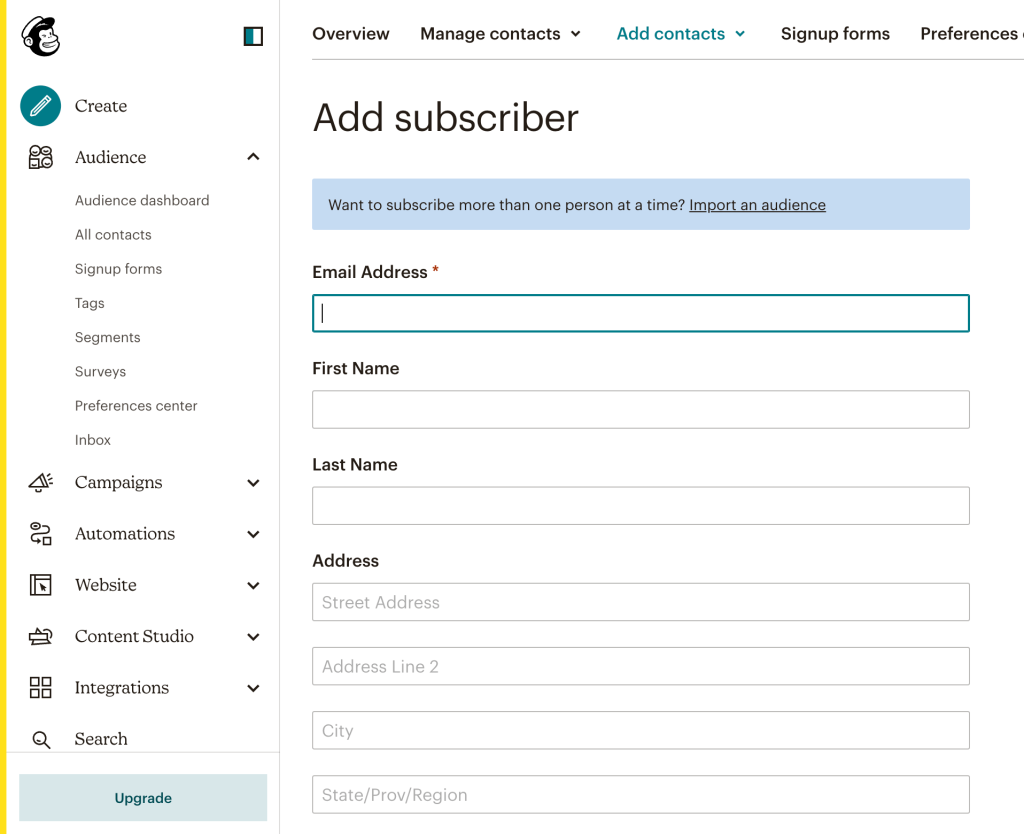Click the Automations icon
Screen dimensions: 1024x834
coord(40,533)
